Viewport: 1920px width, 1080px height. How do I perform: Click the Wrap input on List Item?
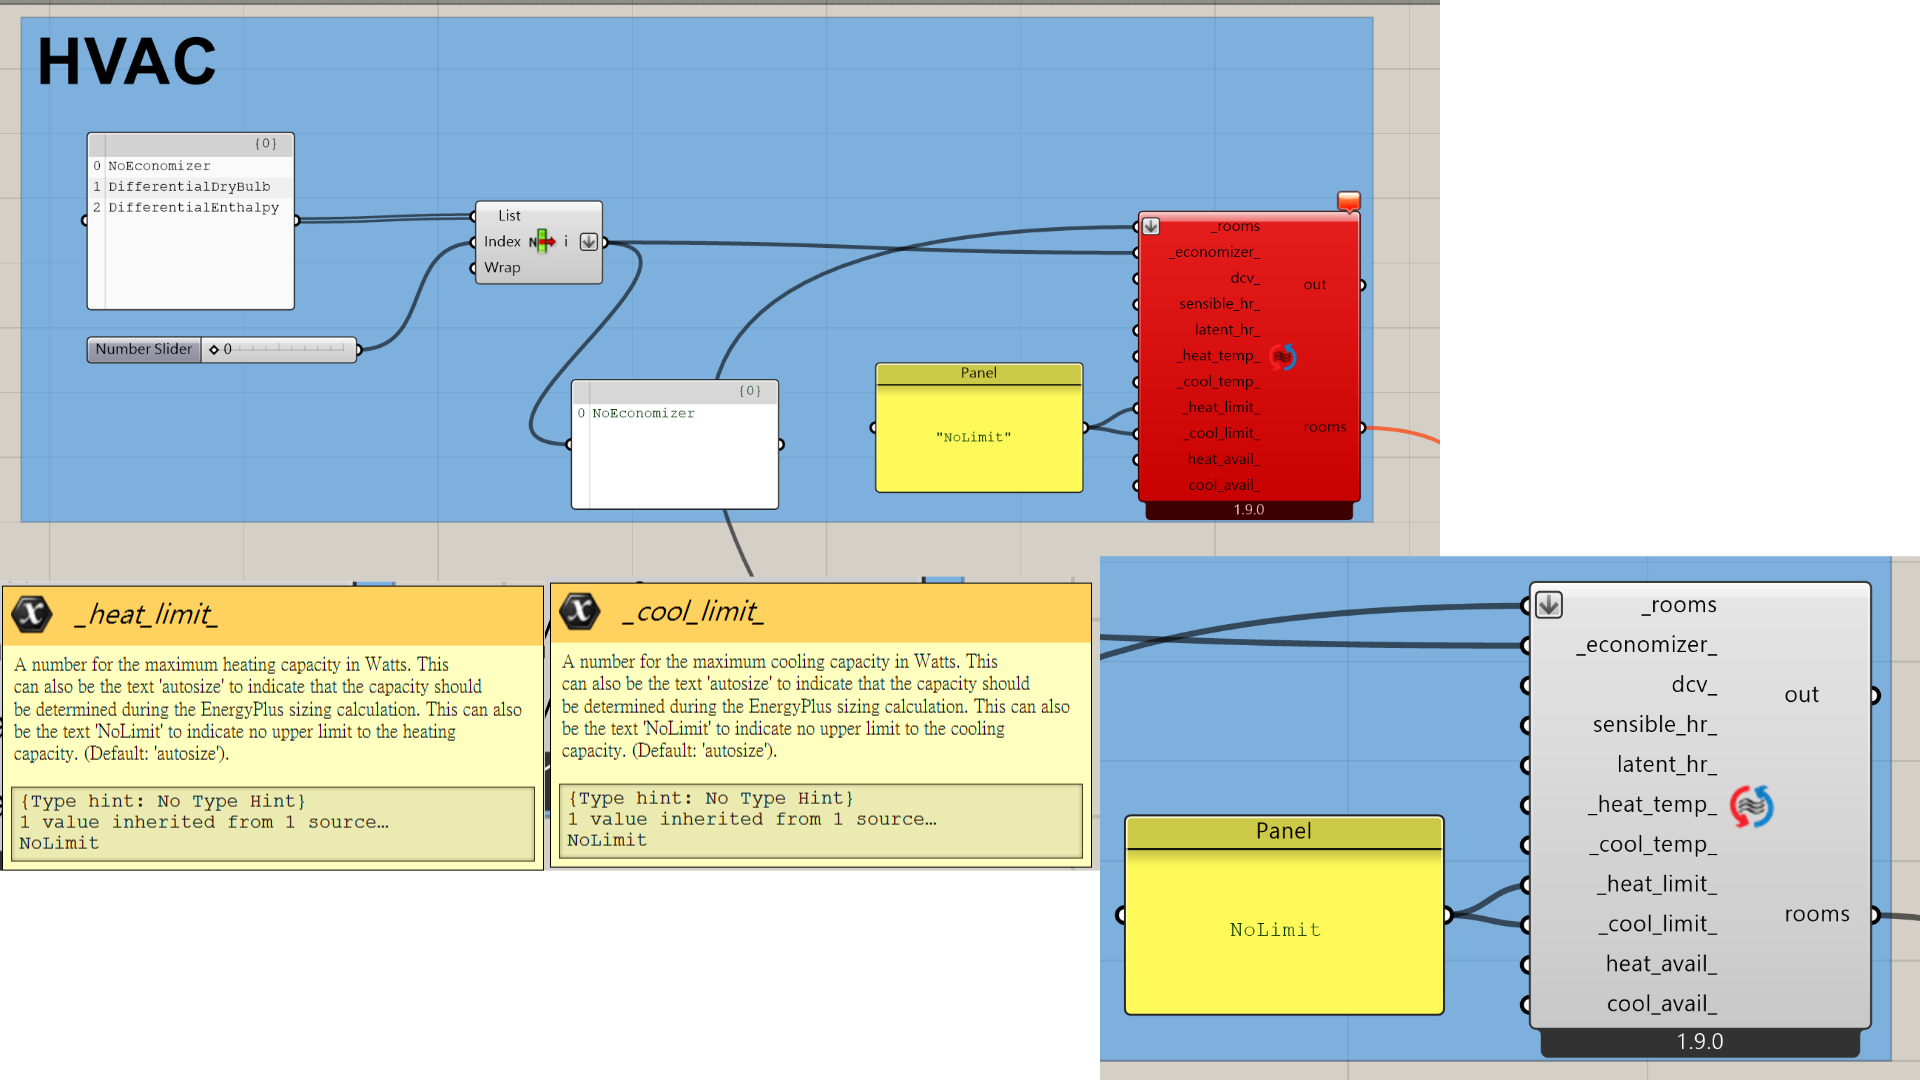click(502, 268)
